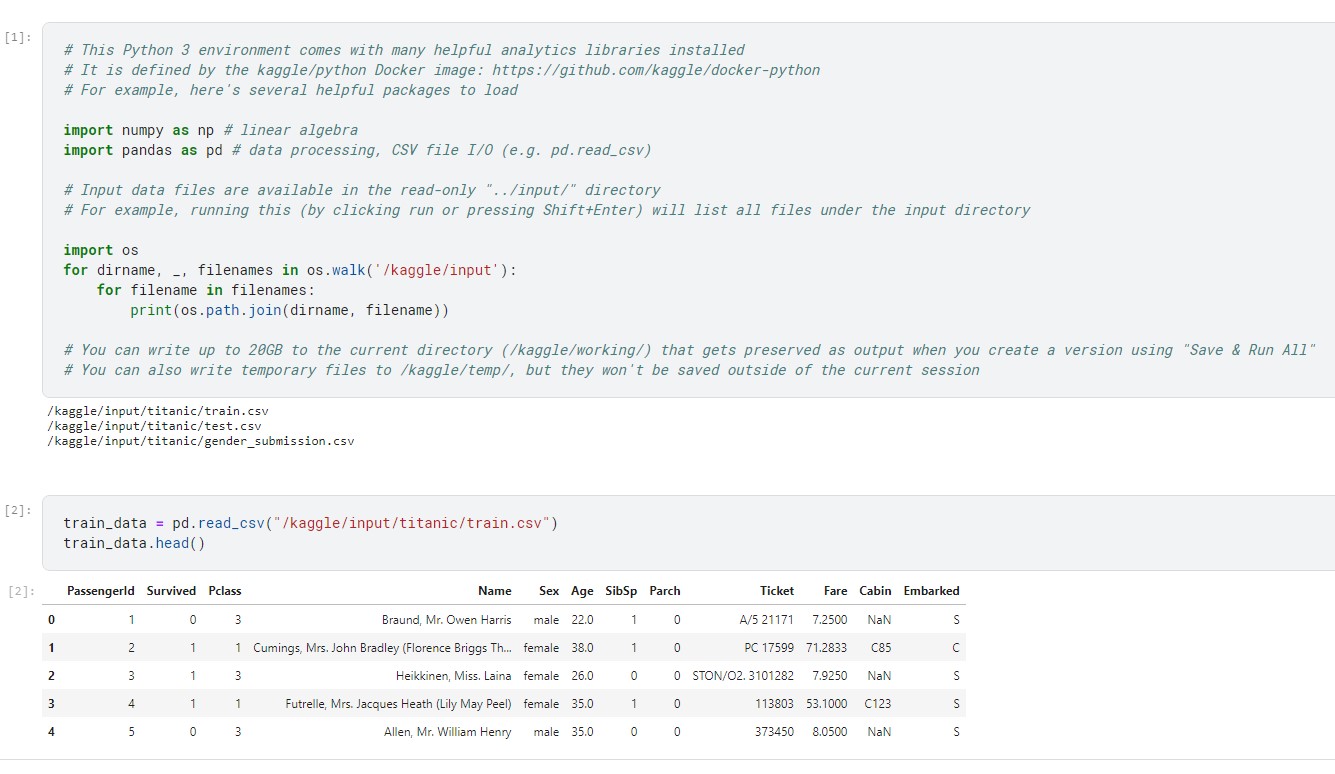Select row index 0 of the dataframe
The height and width of the screenshot is (774, 1335).
point(50,619)
